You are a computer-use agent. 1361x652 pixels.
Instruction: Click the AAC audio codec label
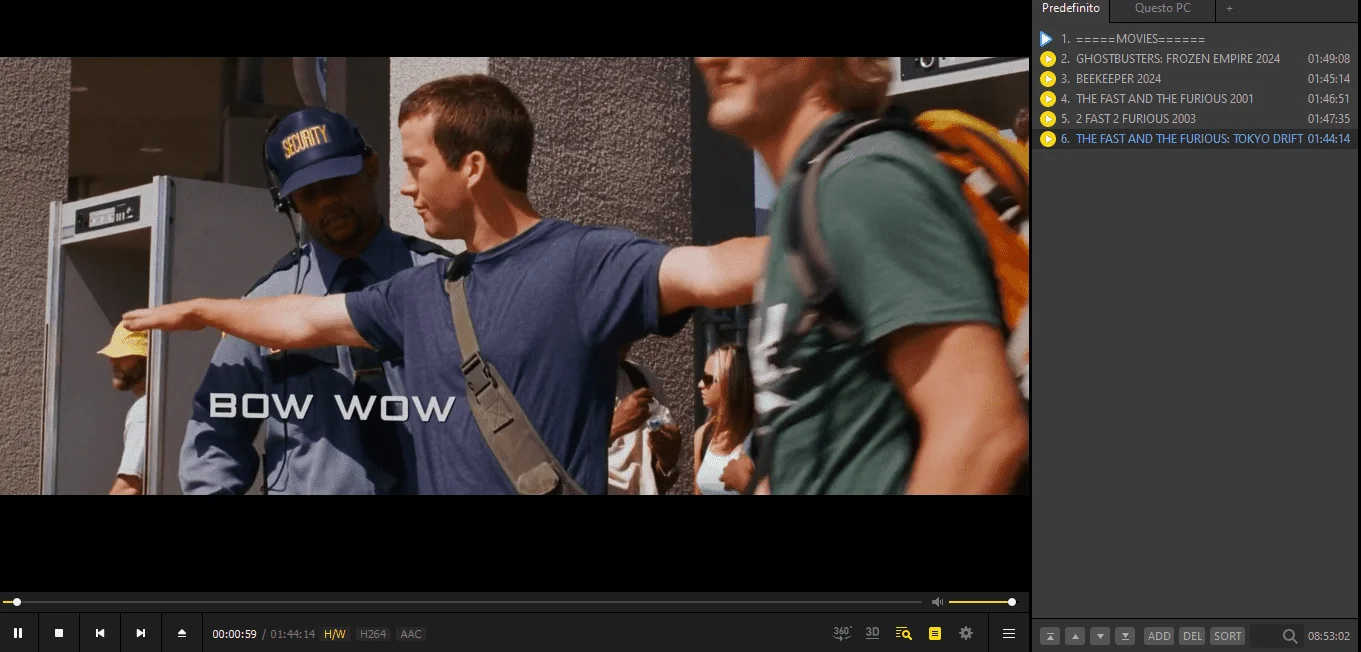tap(411, 634)
